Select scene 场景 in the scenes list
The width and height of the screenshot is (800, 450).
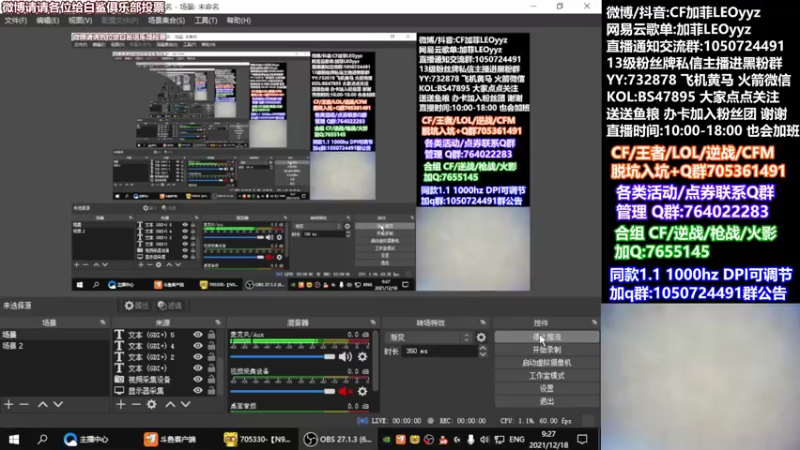55,335
